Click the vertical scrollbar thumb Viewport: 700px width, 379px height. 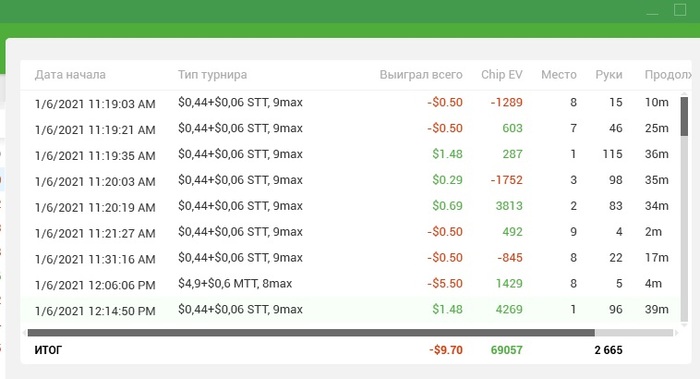tap(684, 117)
